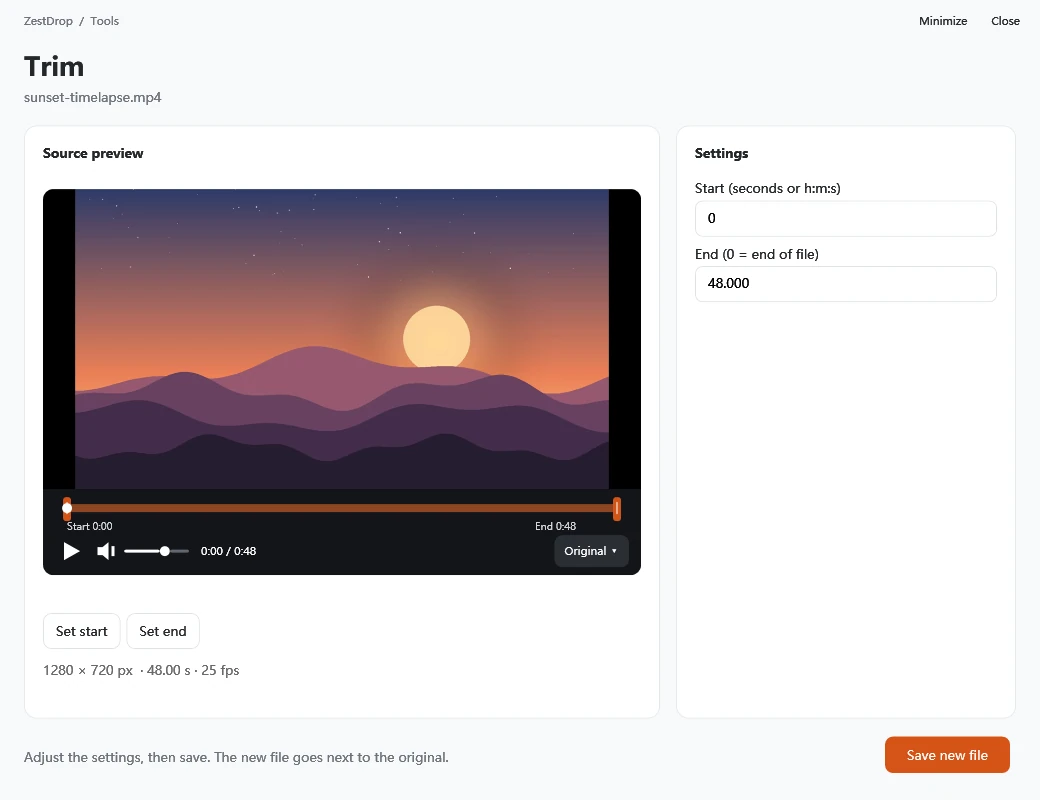Open Tools in the breadcrumb
The width and height of the screenshot is (1040, 800).
105,21
